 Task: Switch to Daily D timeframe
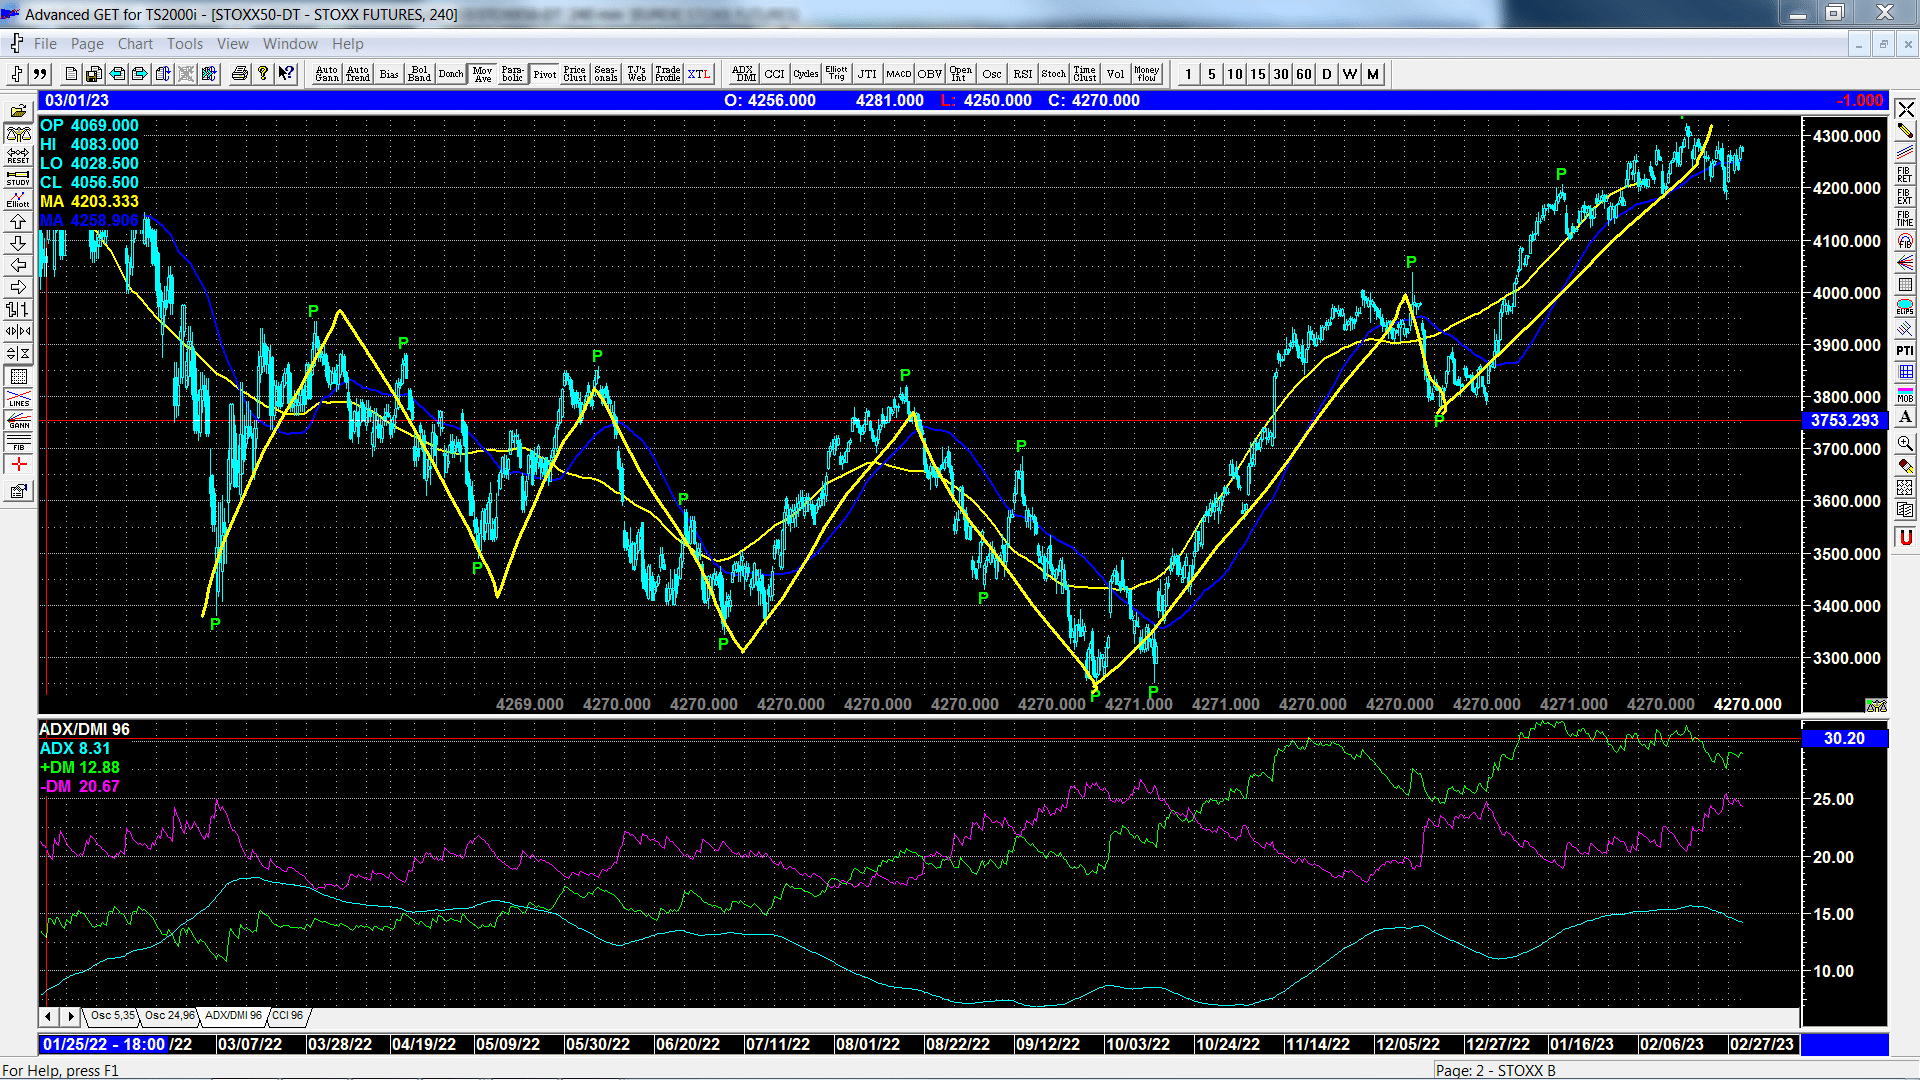click(x=1327, y=74)
